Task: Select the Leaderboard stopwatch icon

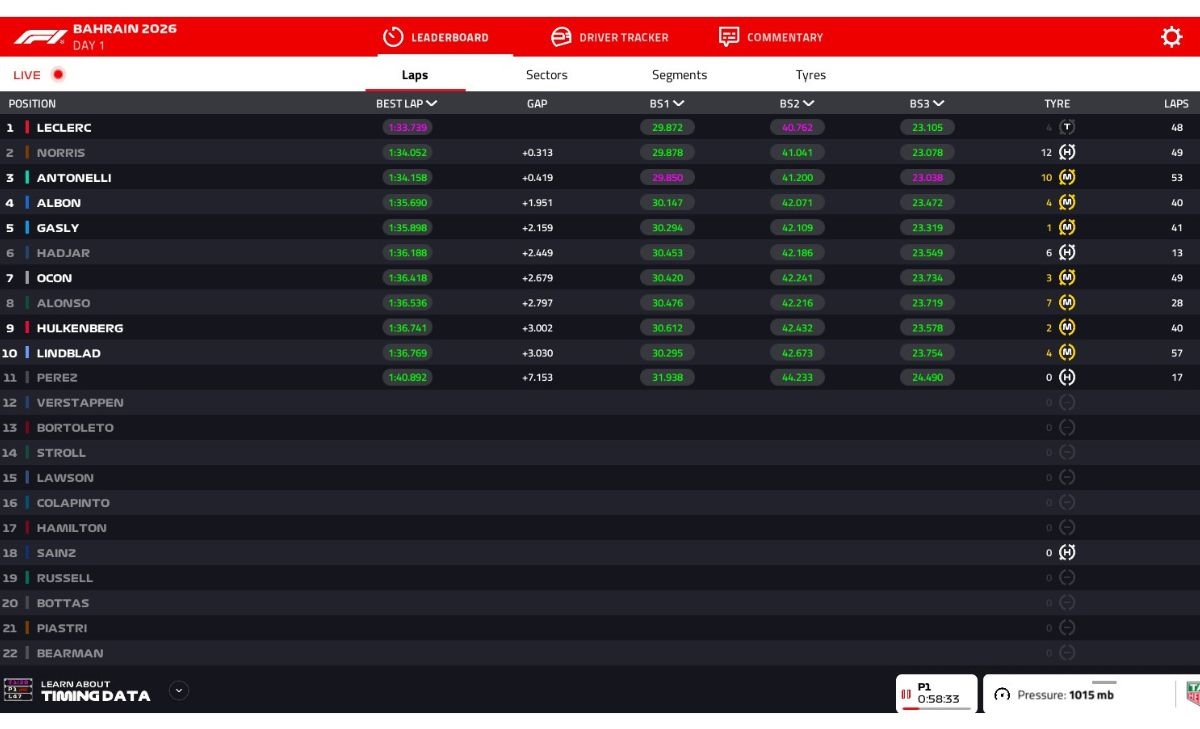Action: pos(390,36)
